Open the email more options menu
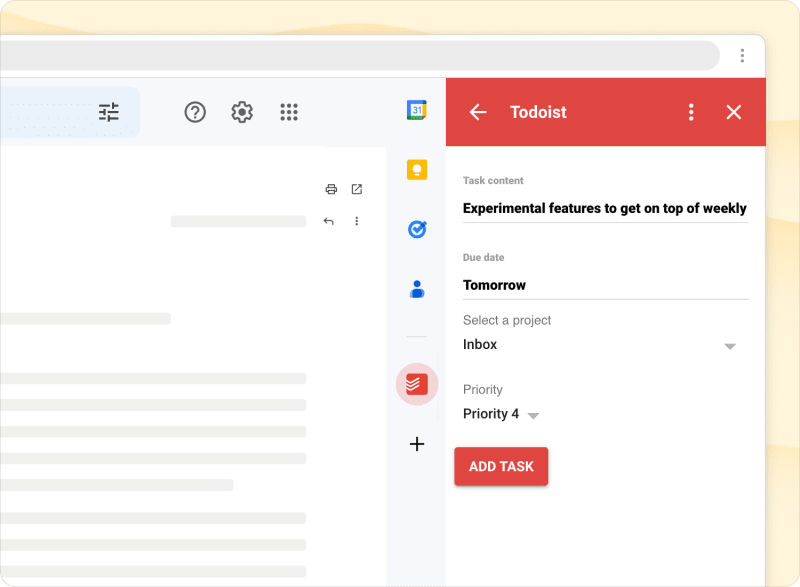The image size is (800, 587). tap(357, 221)
